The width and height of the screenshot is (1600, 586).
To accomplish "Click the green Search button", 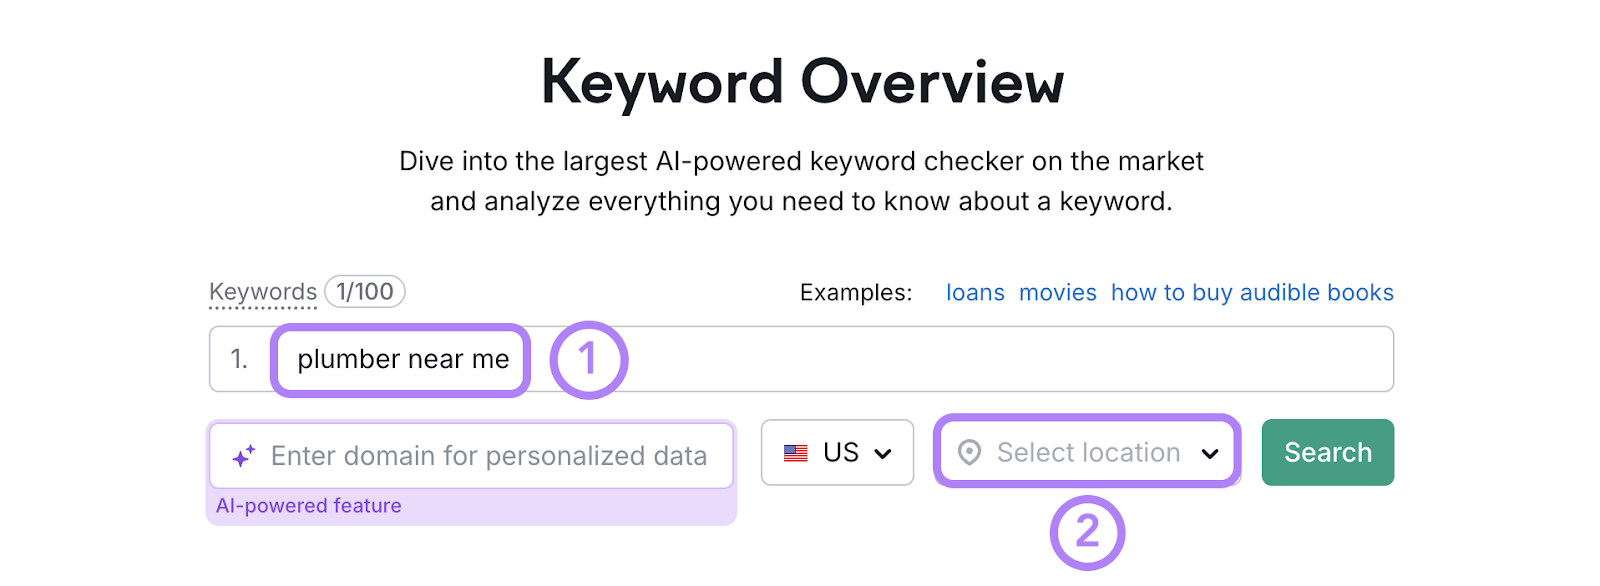I will pos(1327,452).
